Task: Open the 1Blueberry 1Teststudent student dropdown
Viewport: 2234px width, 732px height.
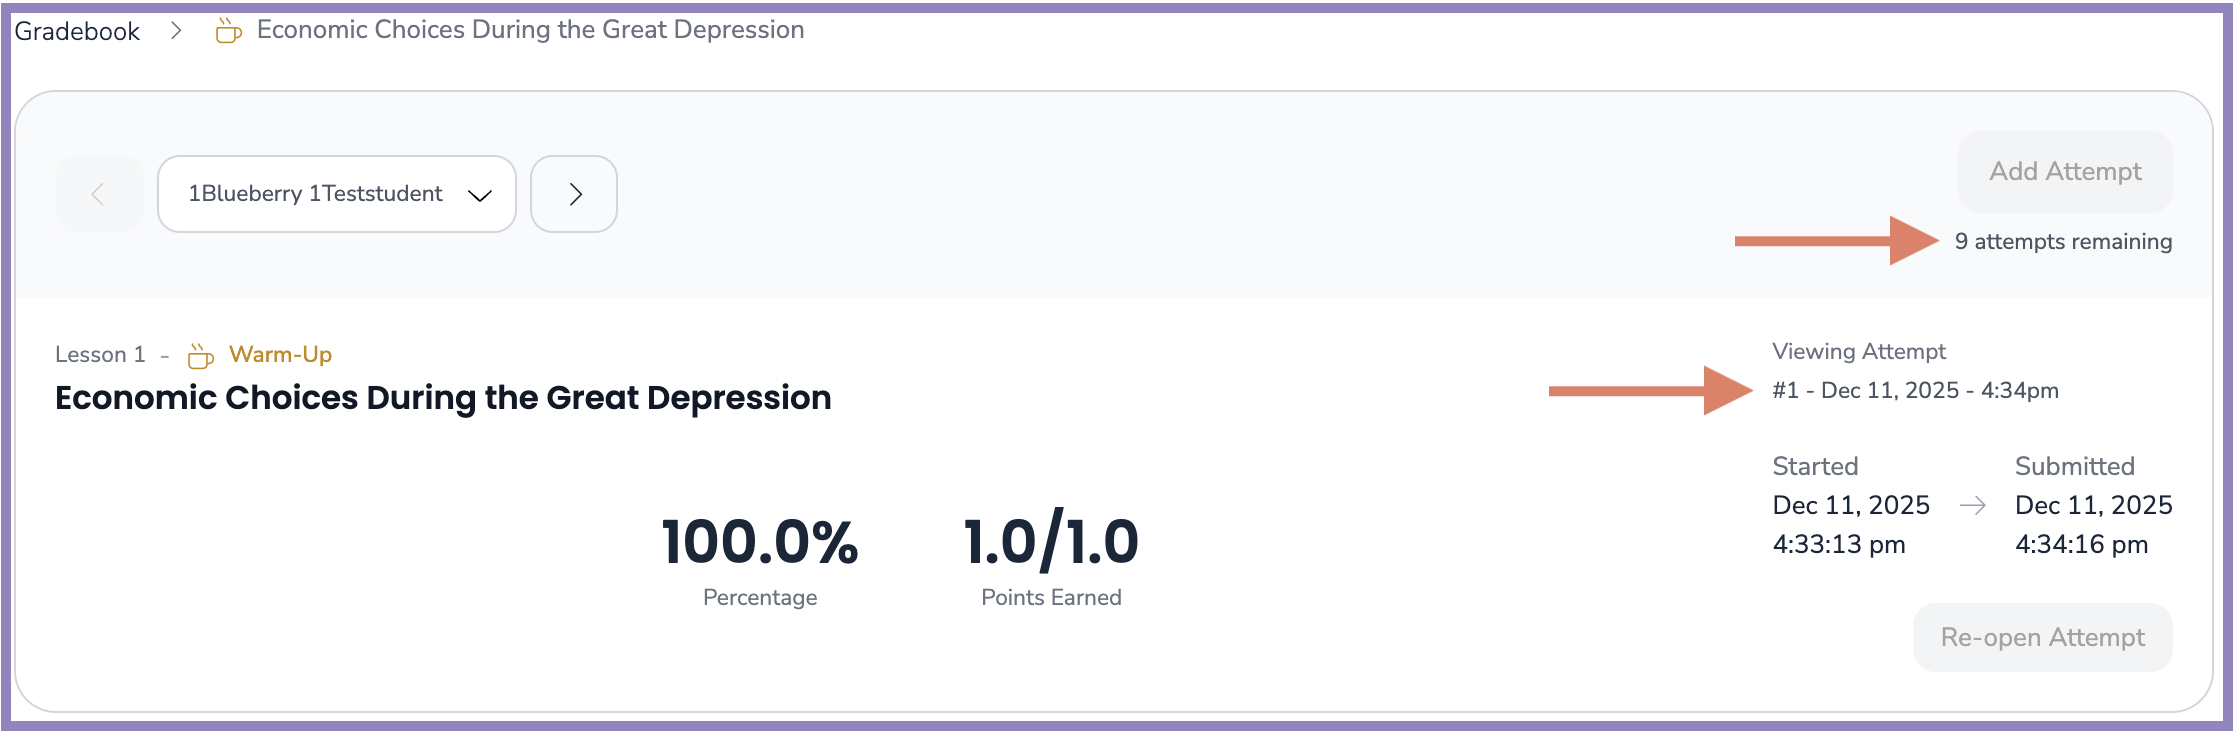Action: point(337,194)
